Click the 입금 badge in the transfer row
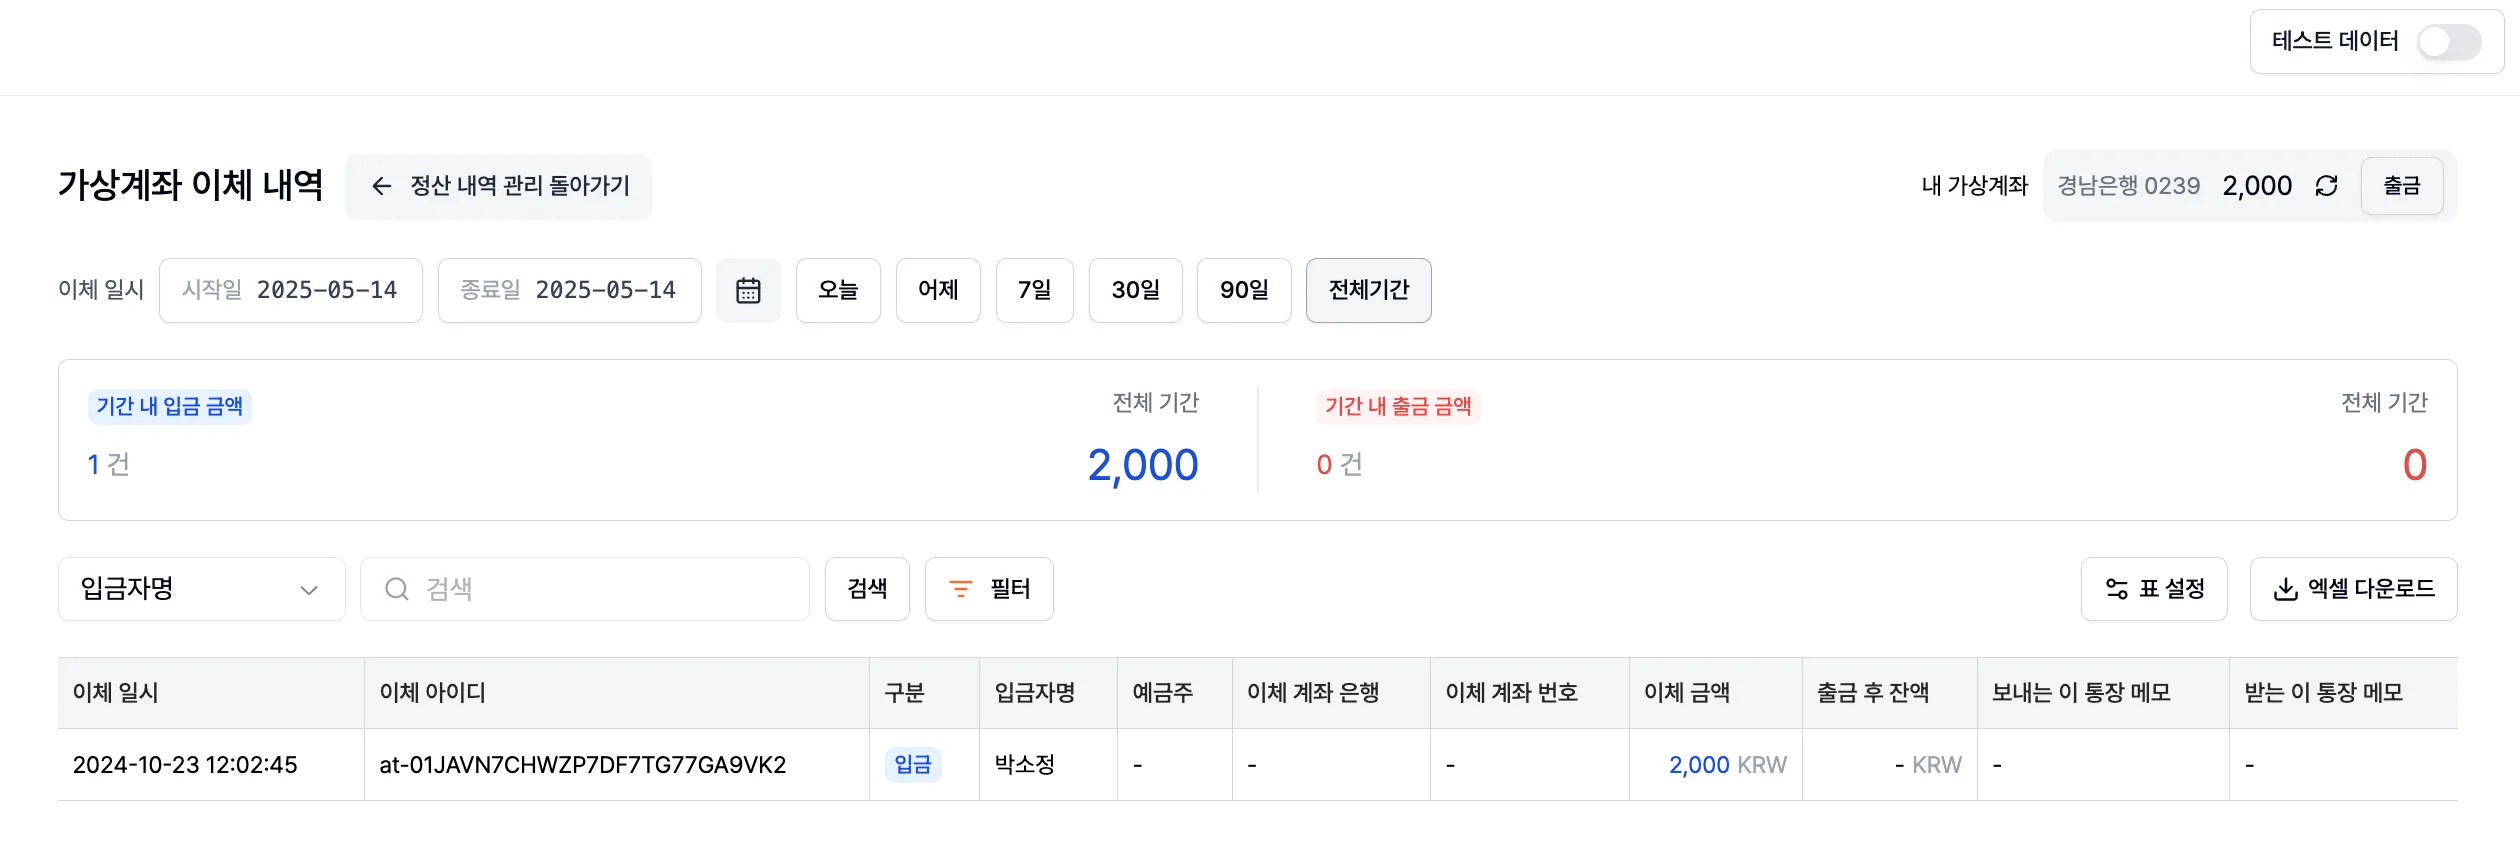The height and width of the screenshot is (844, 2520). [912, 765]
